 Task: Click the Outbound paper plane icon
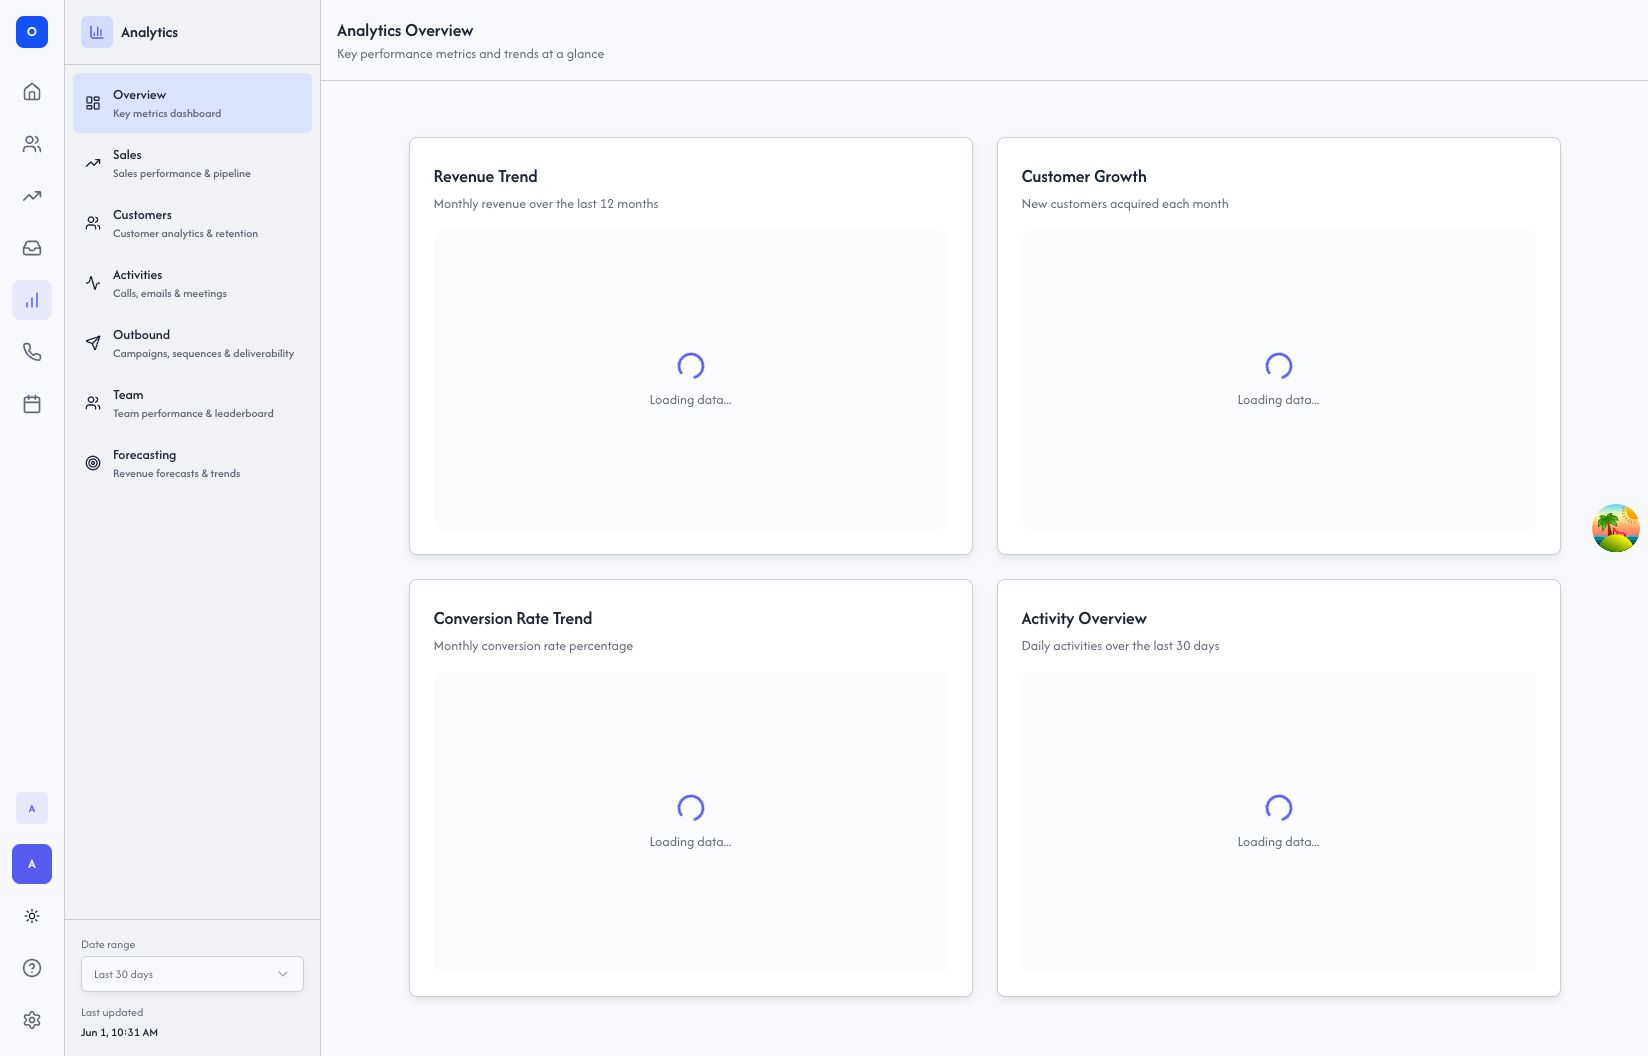(93, 343)
